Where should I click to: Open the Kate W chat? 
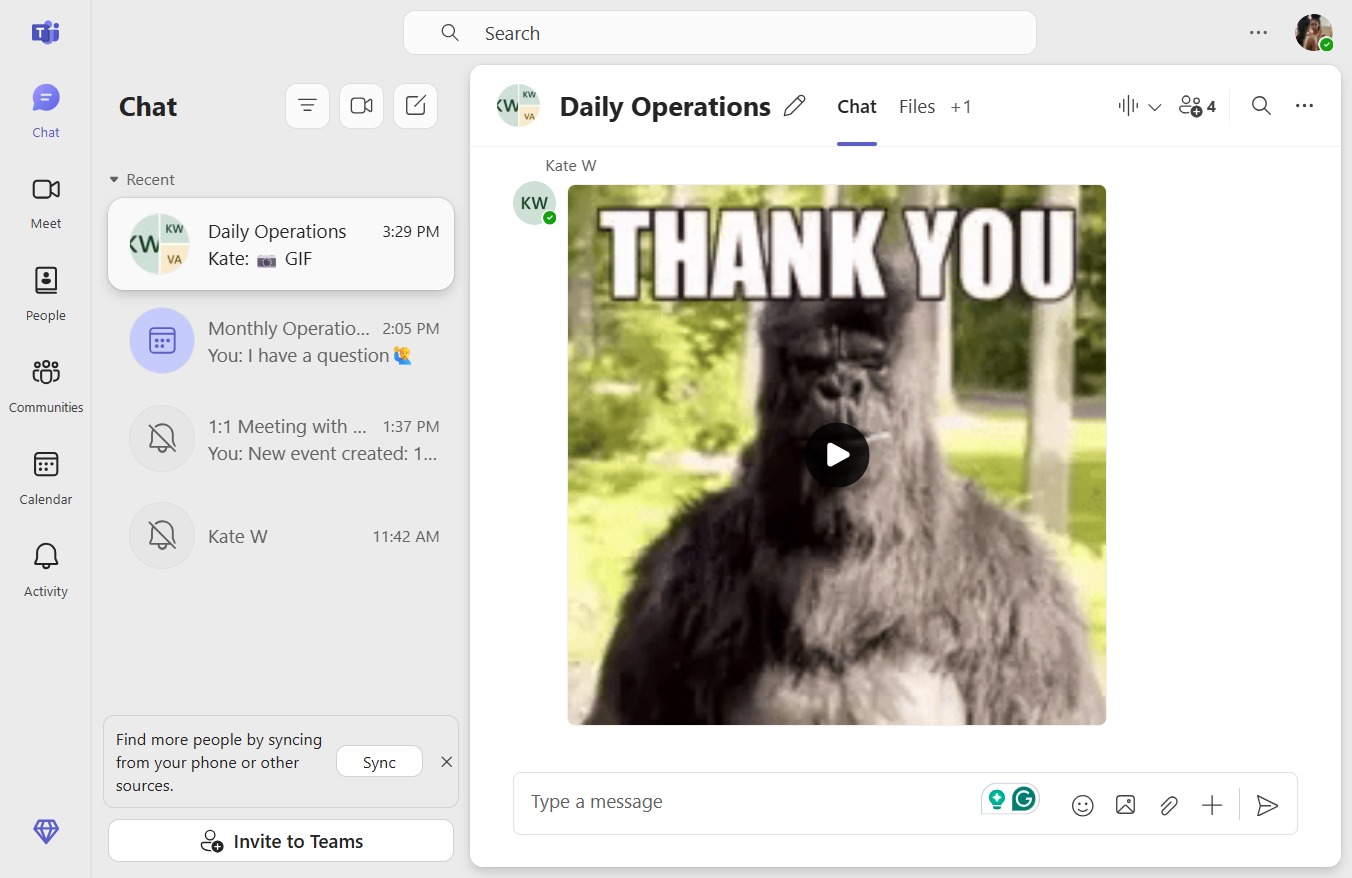tap(281, 536)
